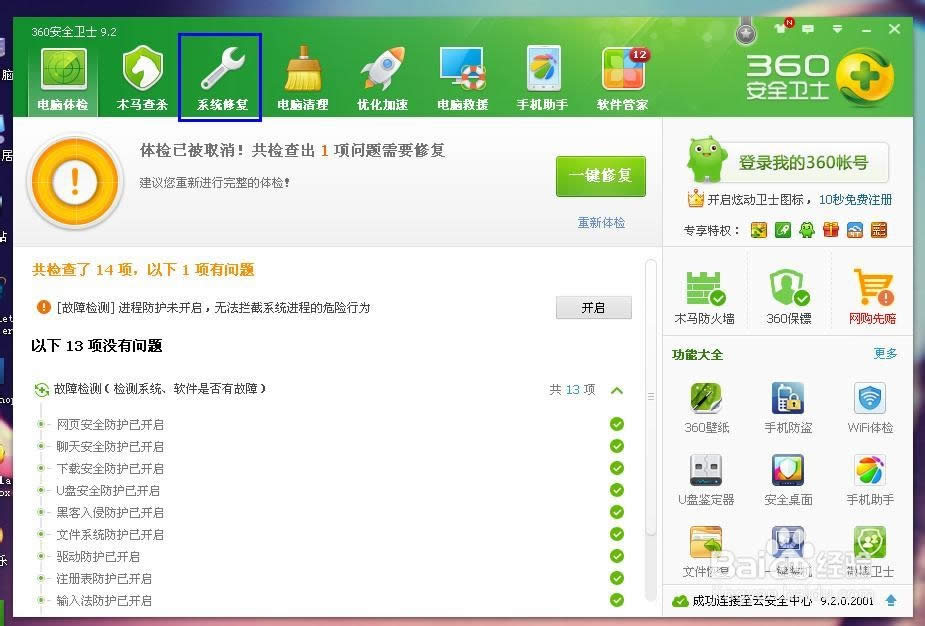This screenshot has width=925, height=626.
Task: Collapse the 故障检测 section chevron
Action: pyautogui.click(x=617, y=390)
